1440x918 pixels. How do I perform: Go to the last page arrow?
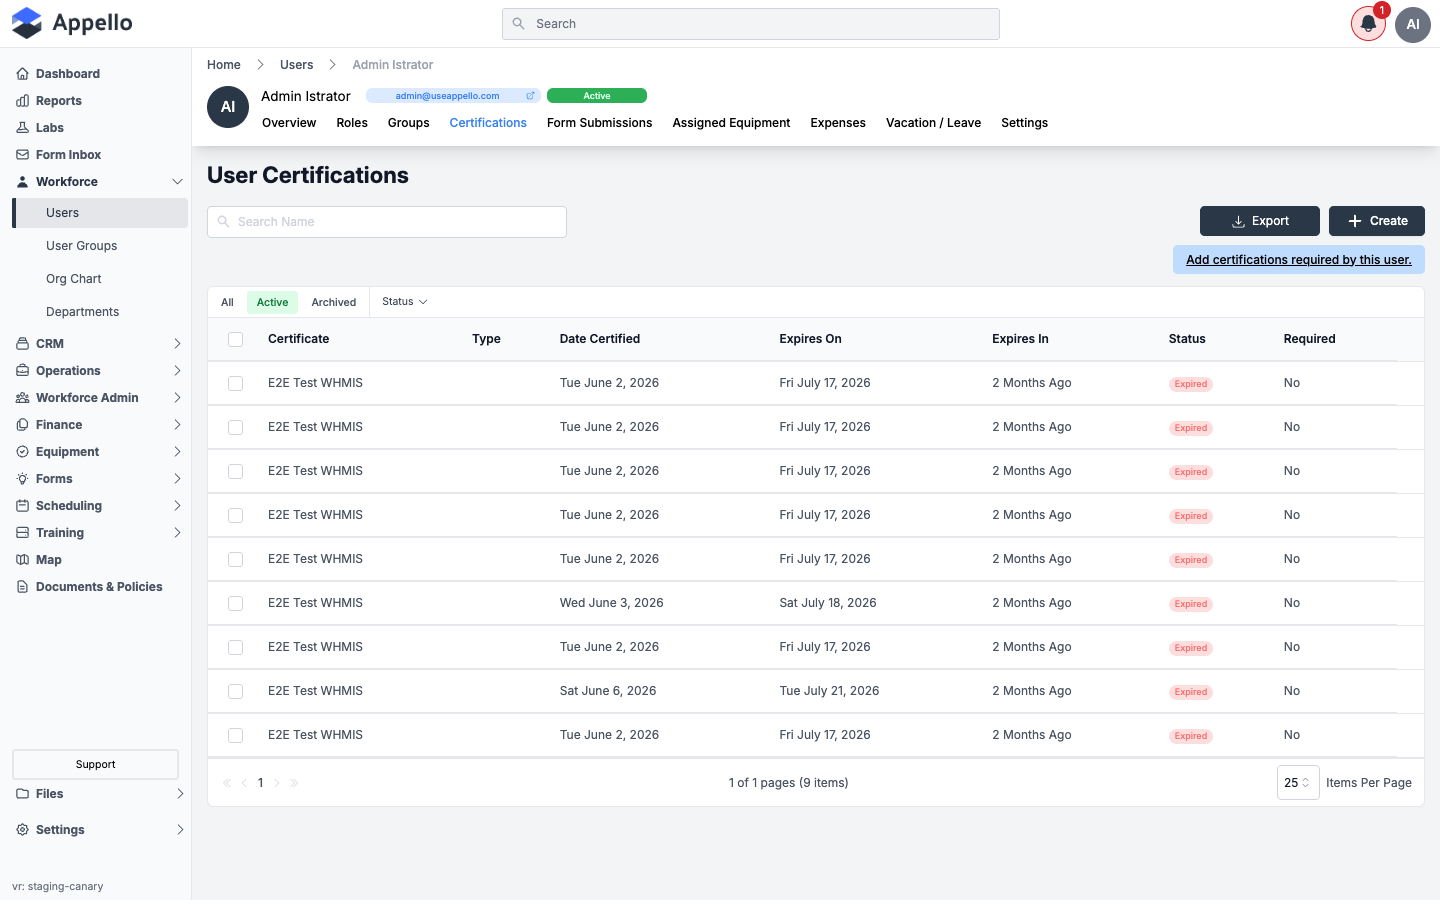(294, 783)
